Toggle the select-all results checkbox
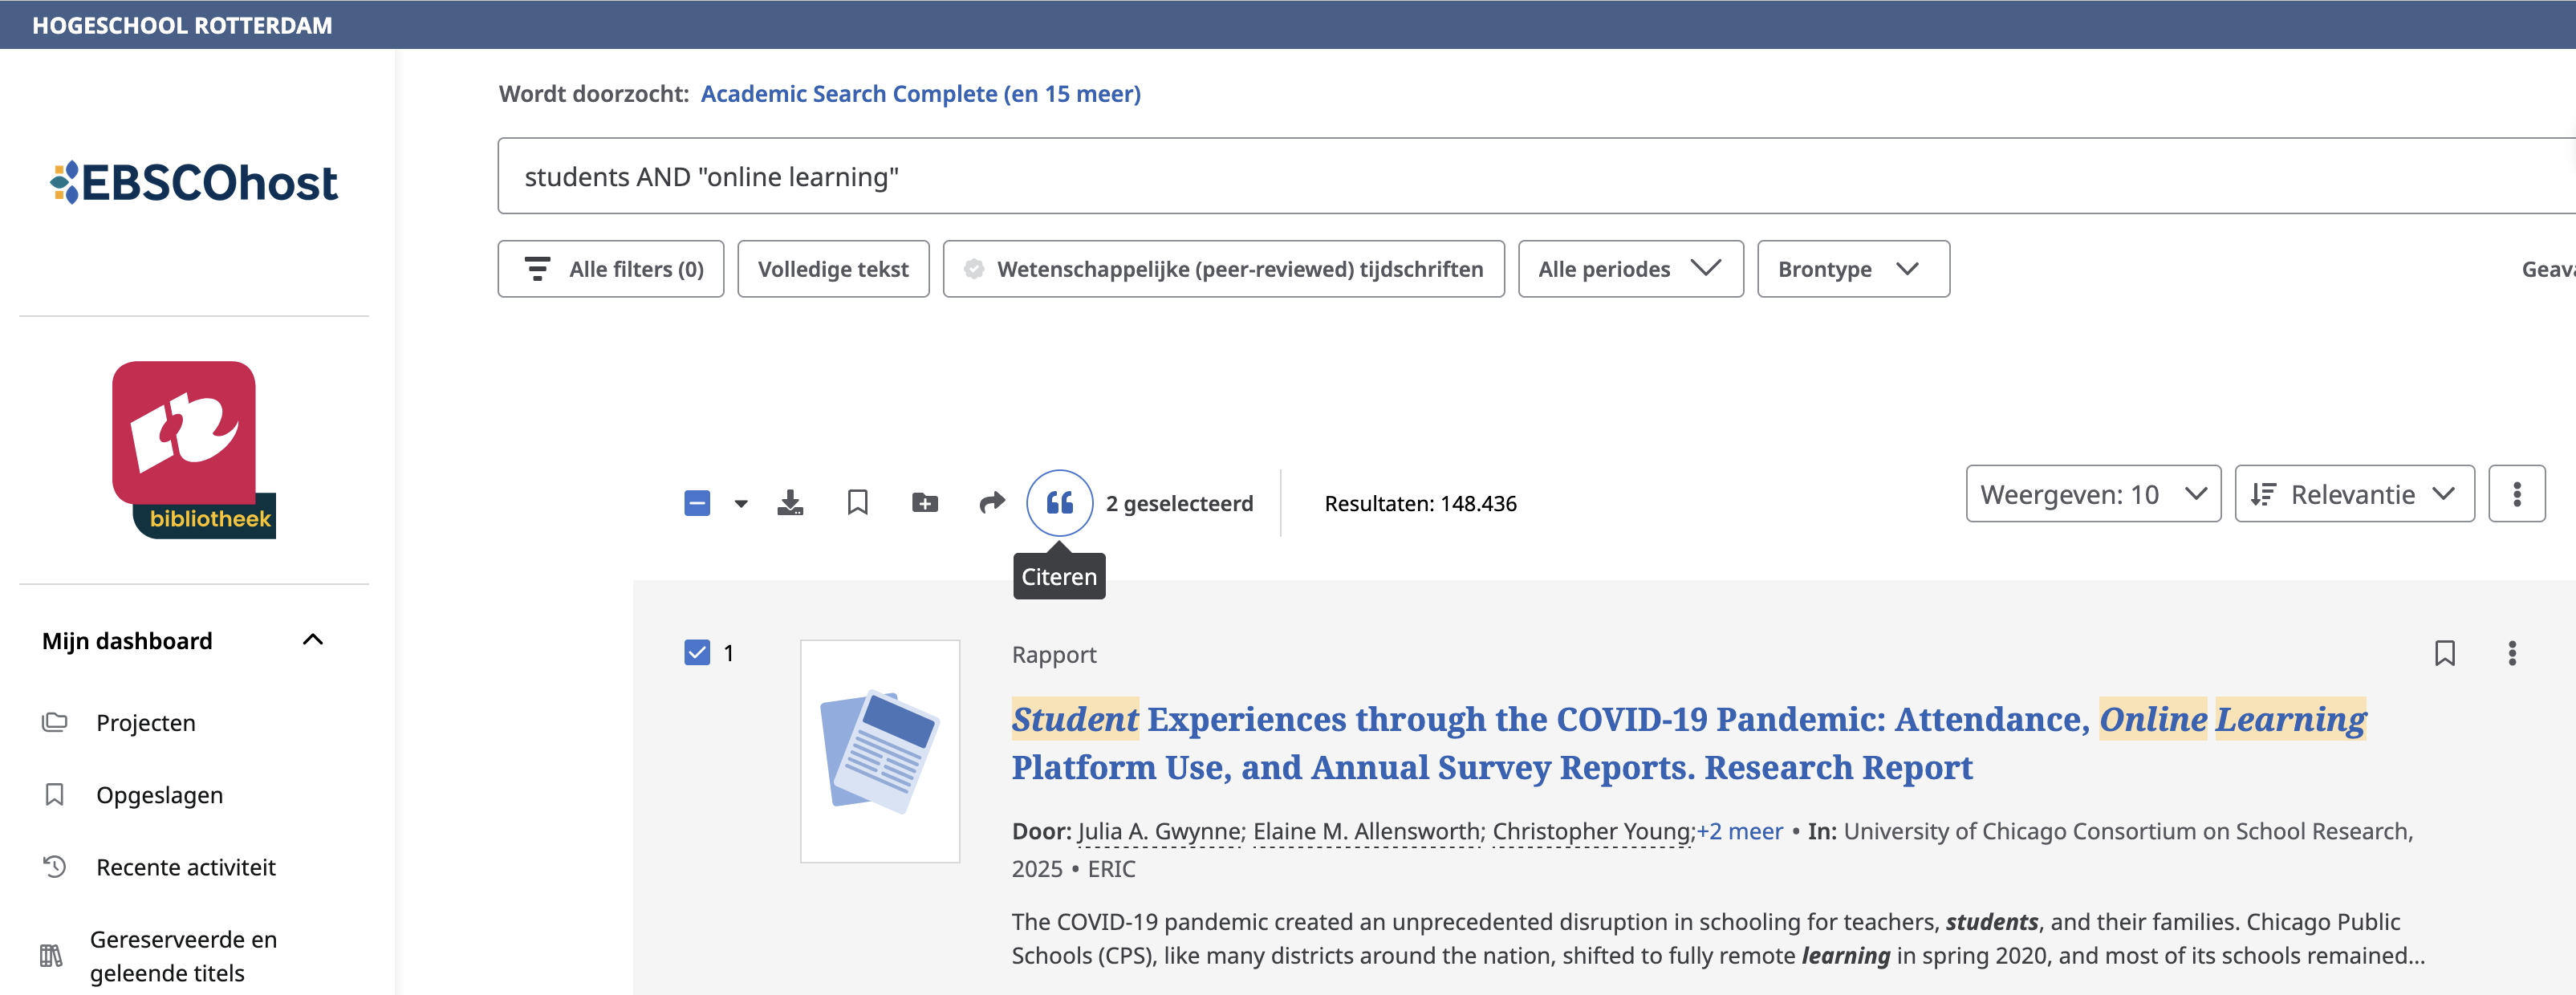The height and width of the screenshot is (995, 2576). coord(697,502)
